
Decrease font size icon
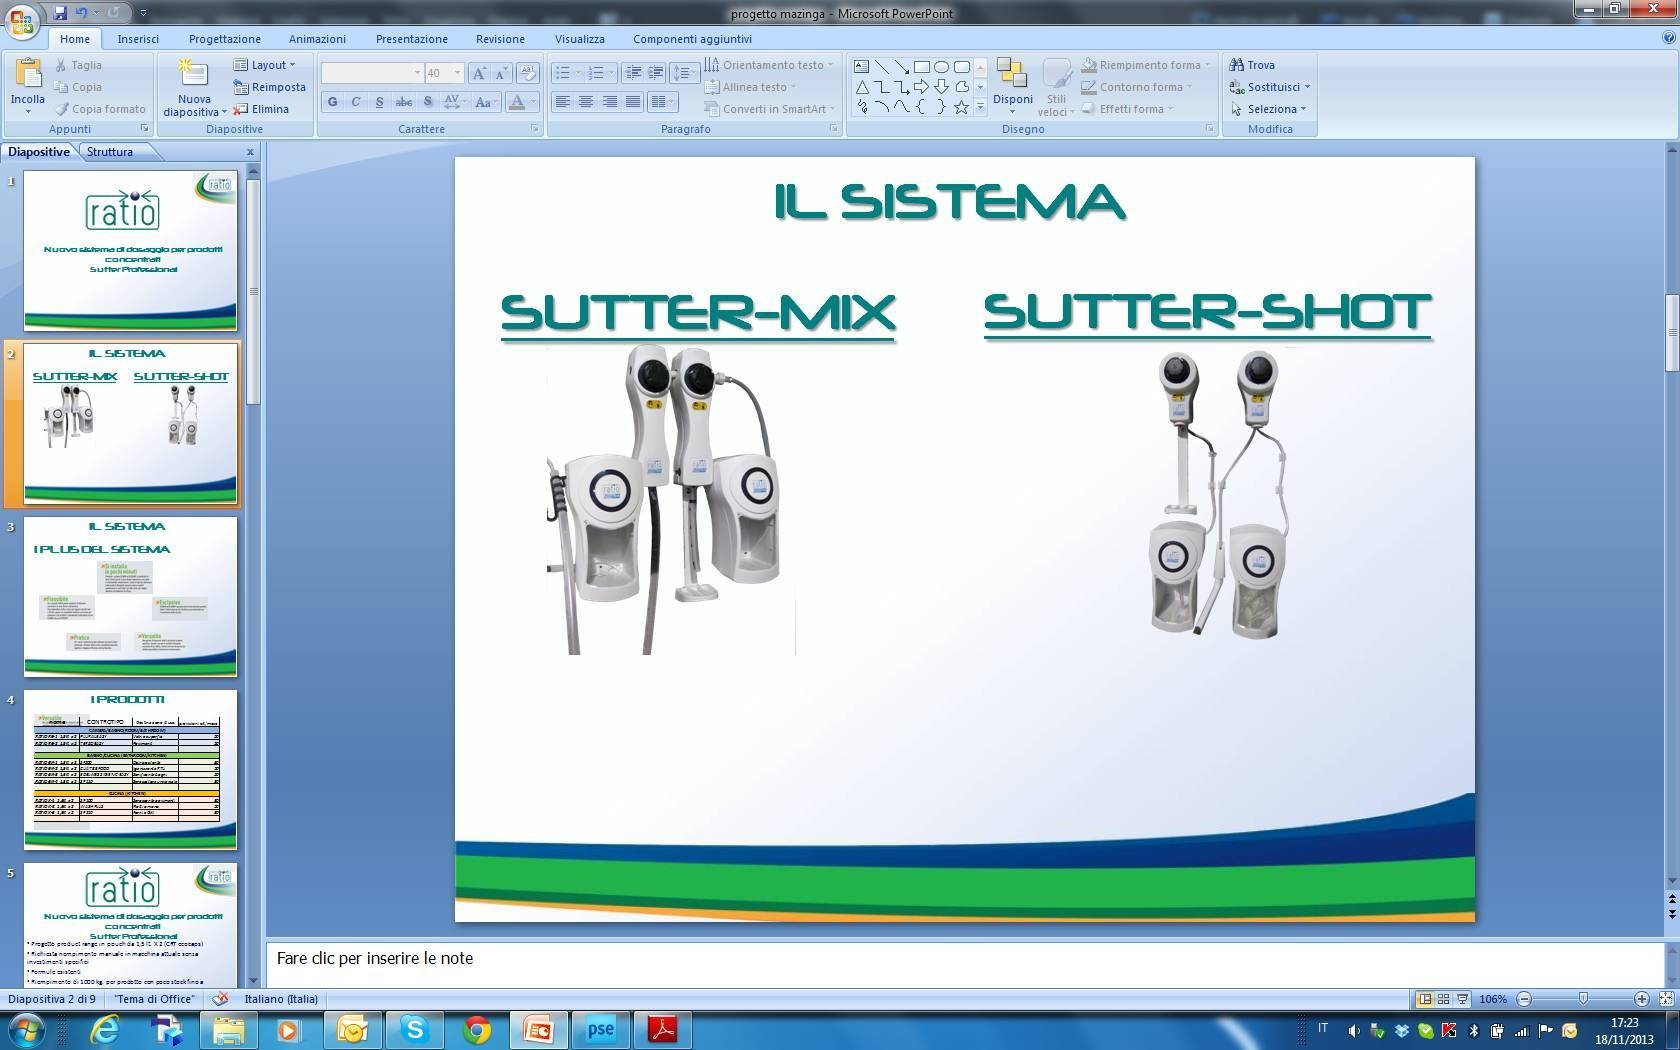coord(500,73)
